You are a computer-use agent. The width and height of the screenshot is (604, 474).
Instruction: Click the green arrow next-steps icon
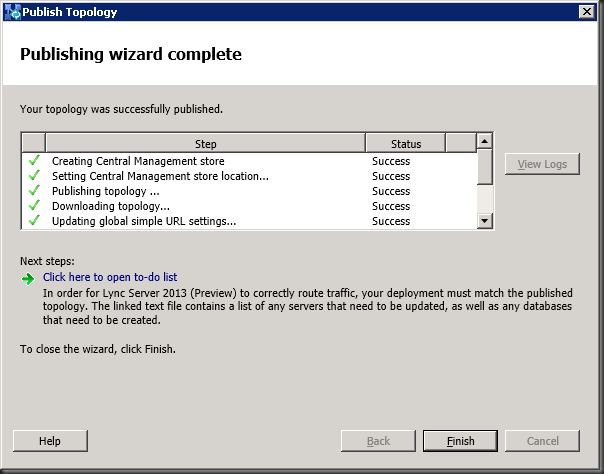(28, 278)
